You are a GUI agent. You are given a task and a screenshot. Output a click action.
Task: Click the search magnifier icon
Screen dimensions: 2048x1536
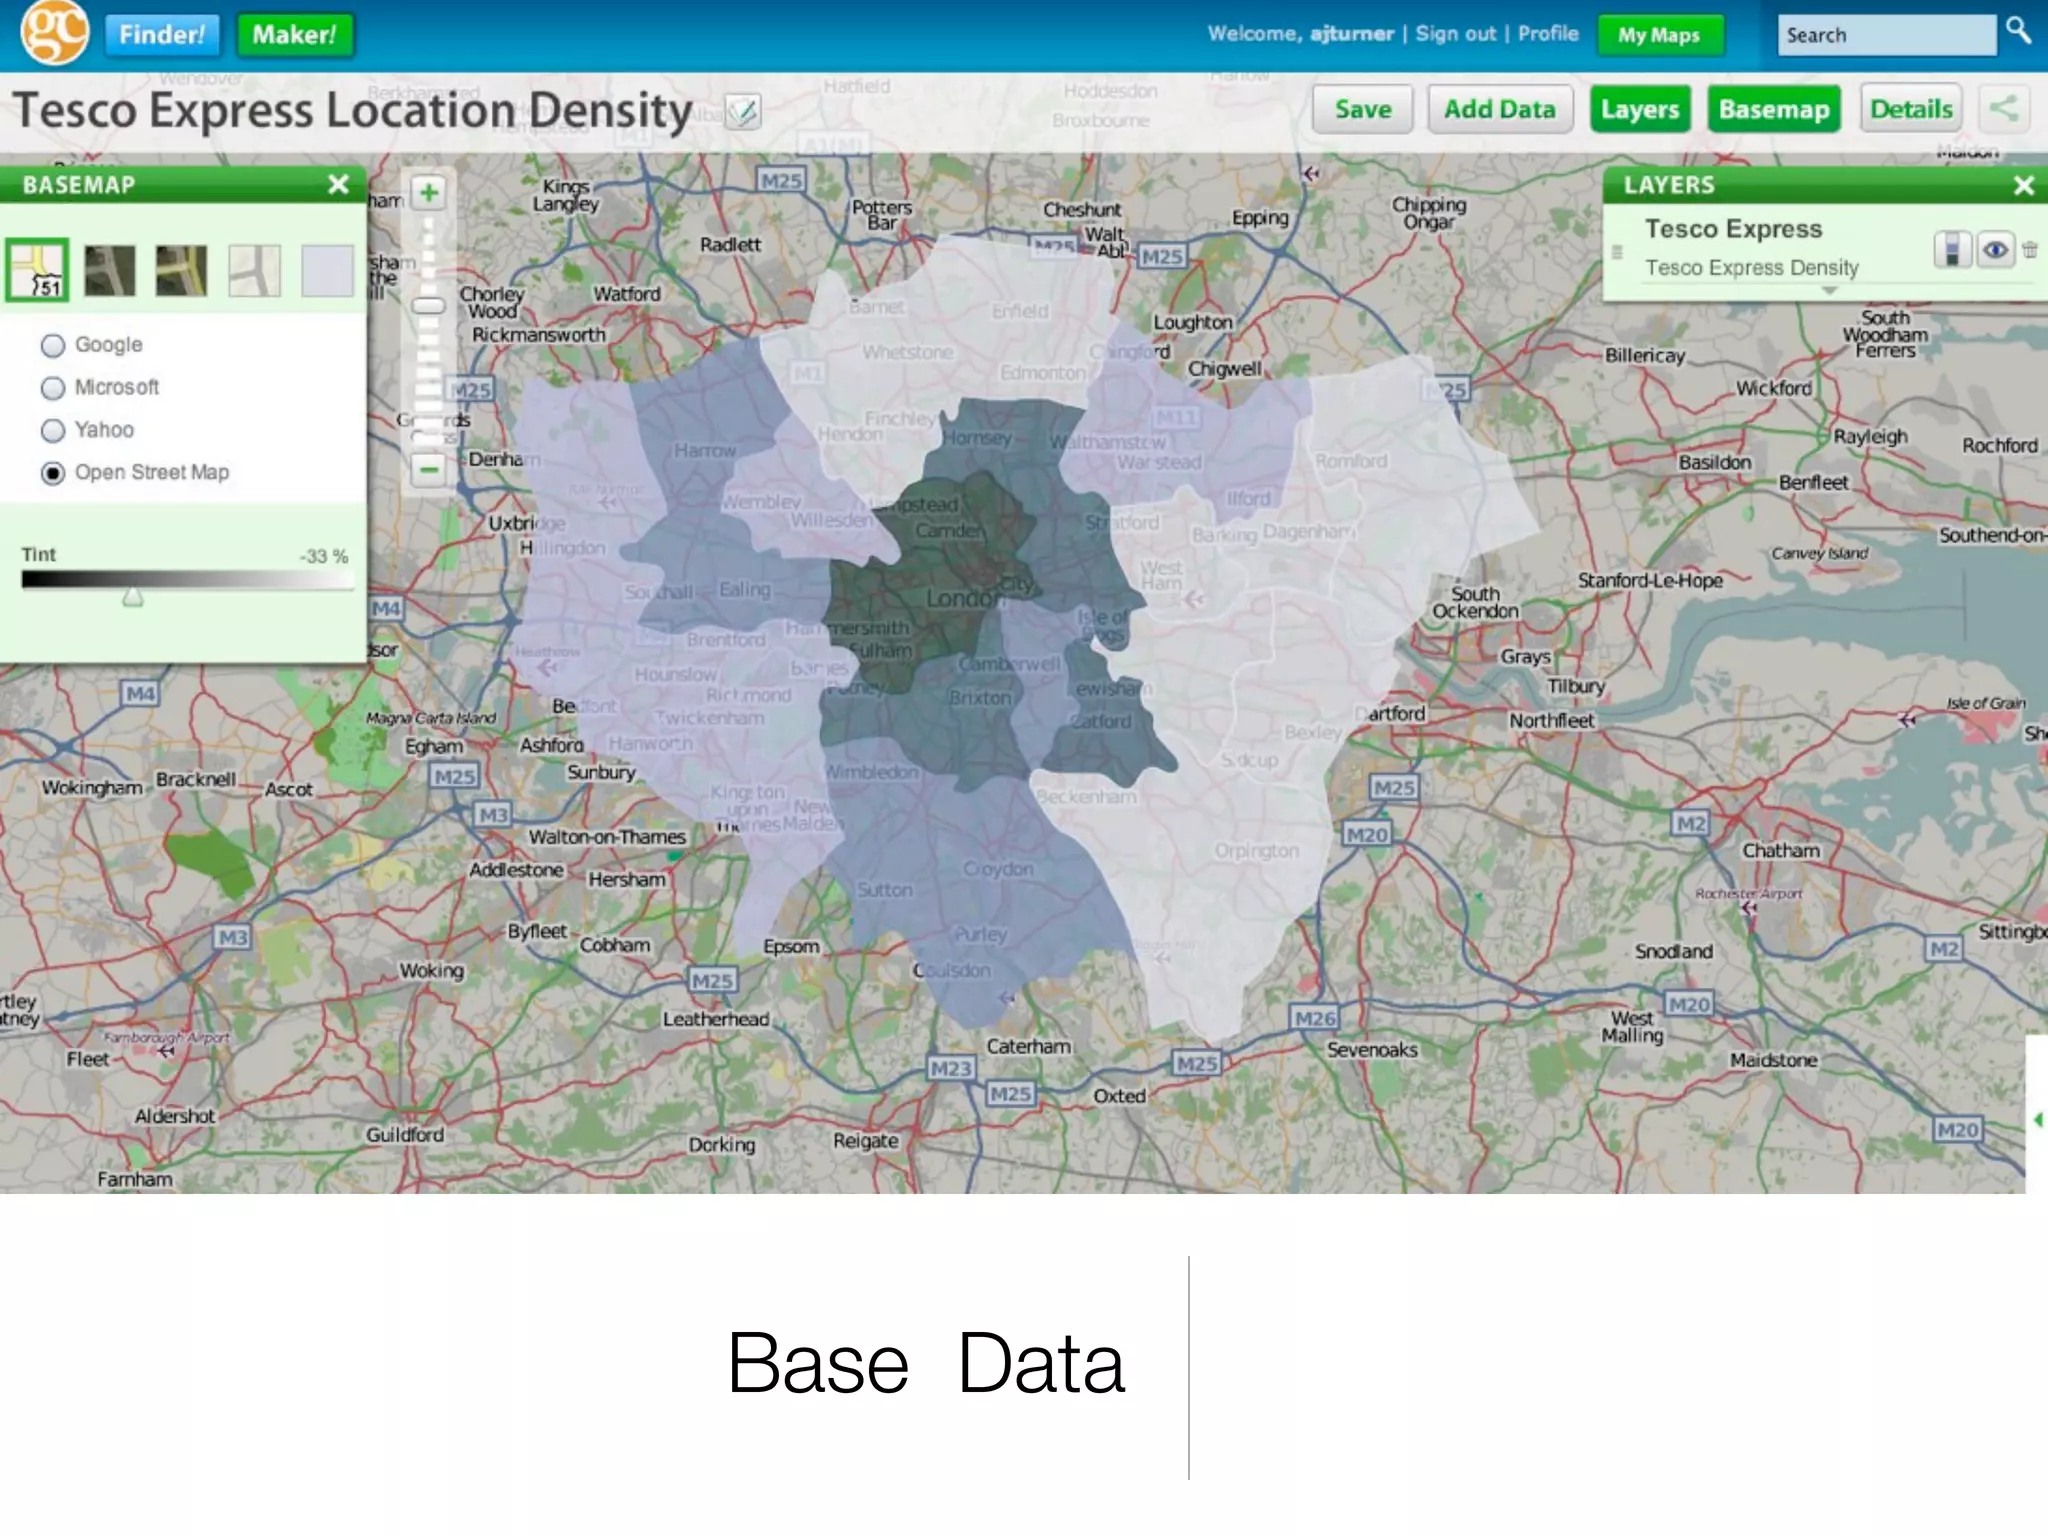(2018, 31)
